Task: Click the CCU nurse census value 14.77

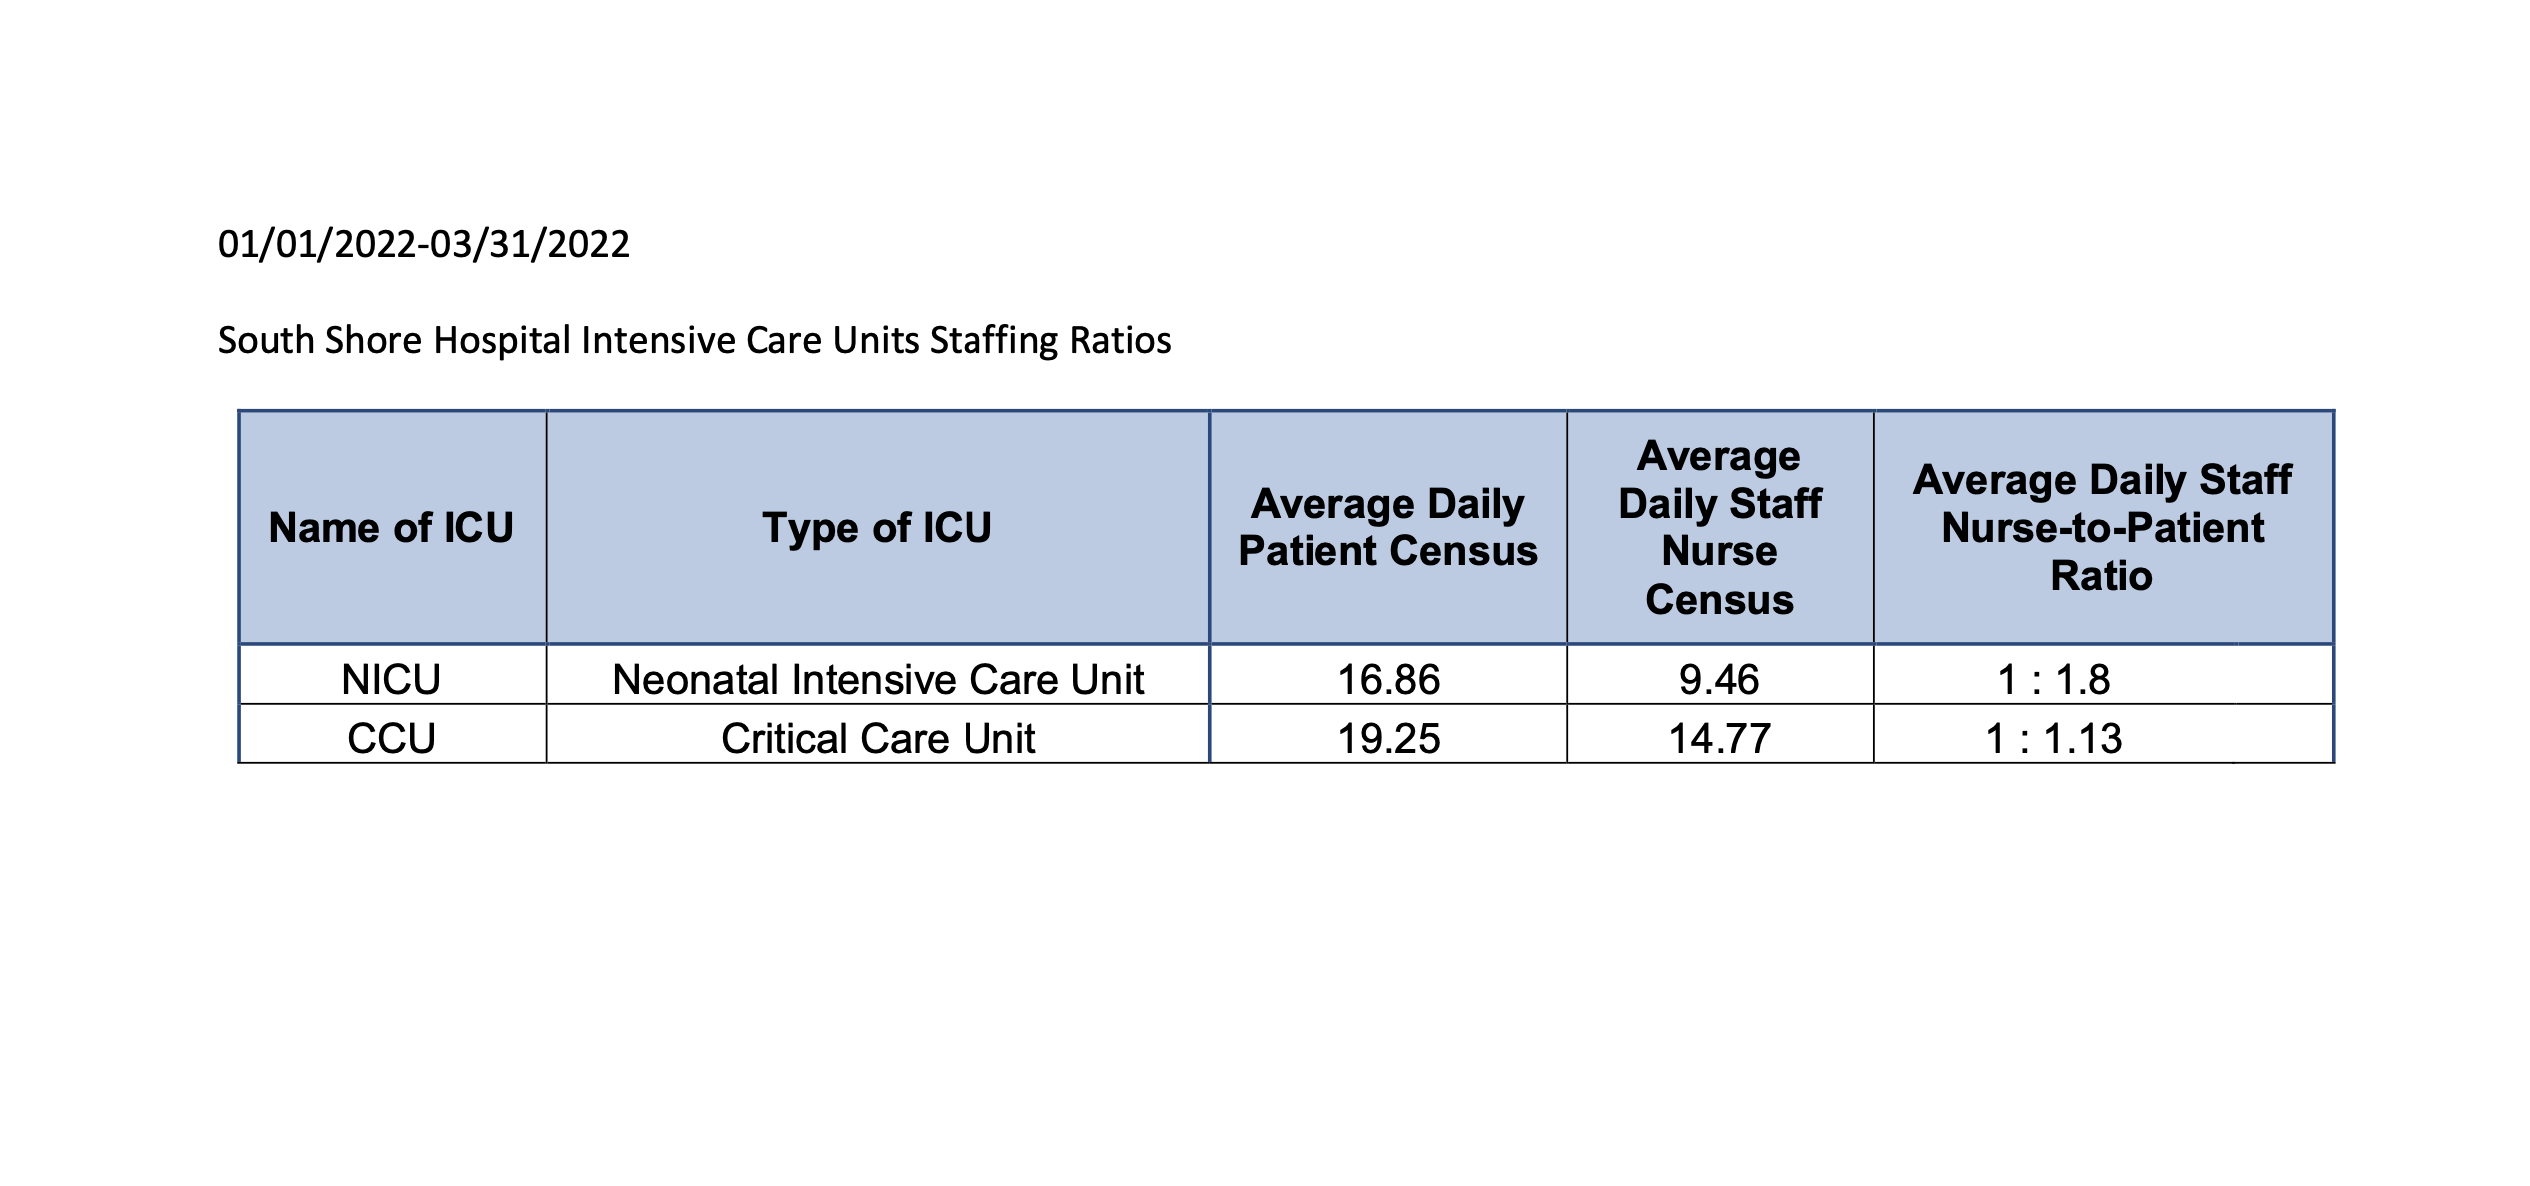Action: (1719, 739)
